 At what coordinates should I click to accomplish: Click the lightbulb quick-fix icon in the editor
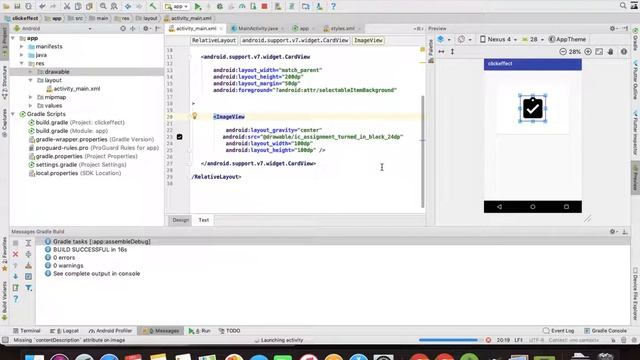195,116
